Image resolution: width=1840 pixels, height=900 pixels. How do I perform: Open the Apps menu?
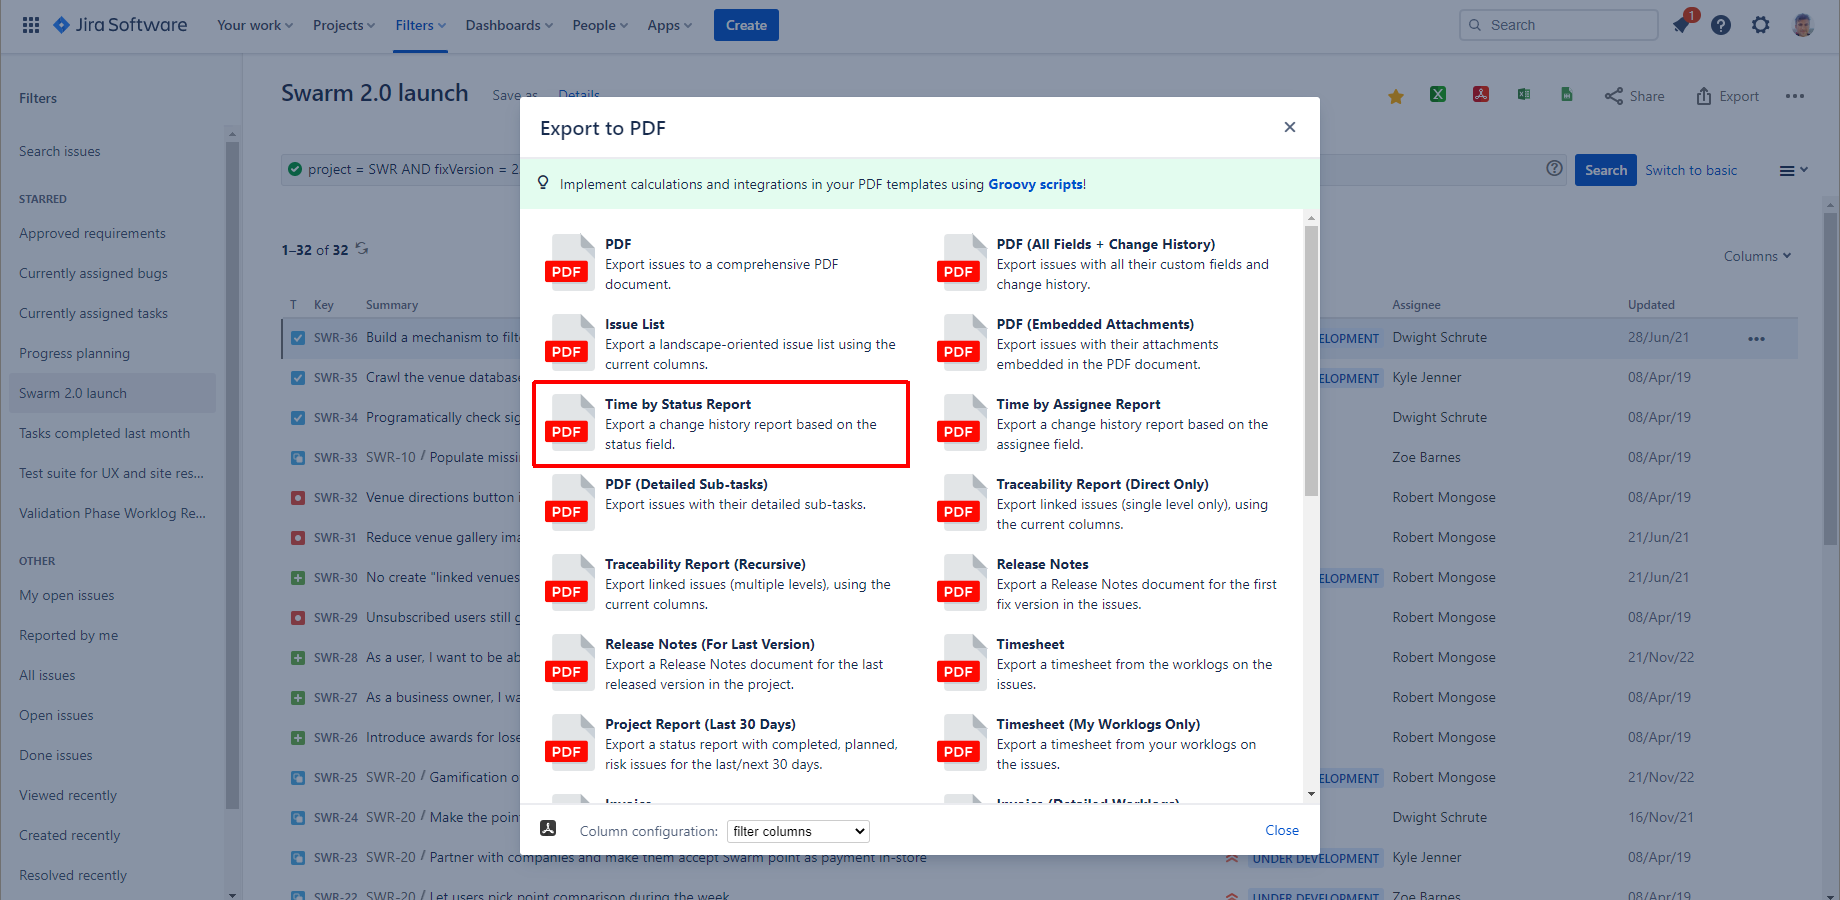click(x=669, y=25)
